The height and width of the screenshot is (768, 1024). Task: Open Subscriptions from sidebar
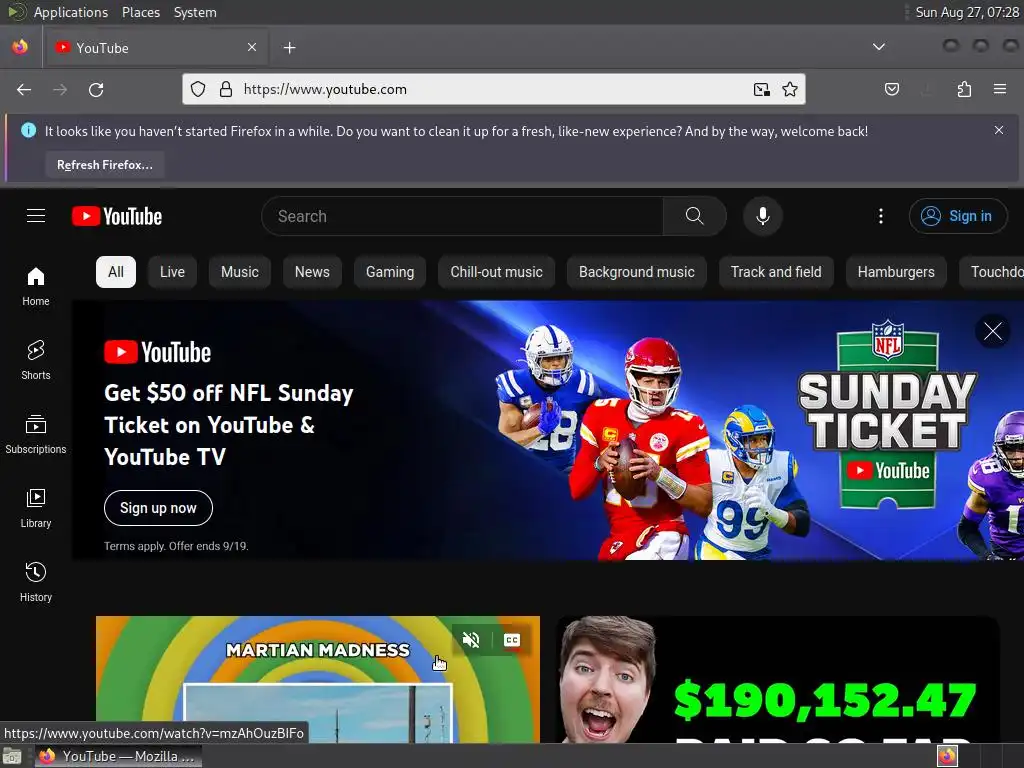click(x=36, y=434)
